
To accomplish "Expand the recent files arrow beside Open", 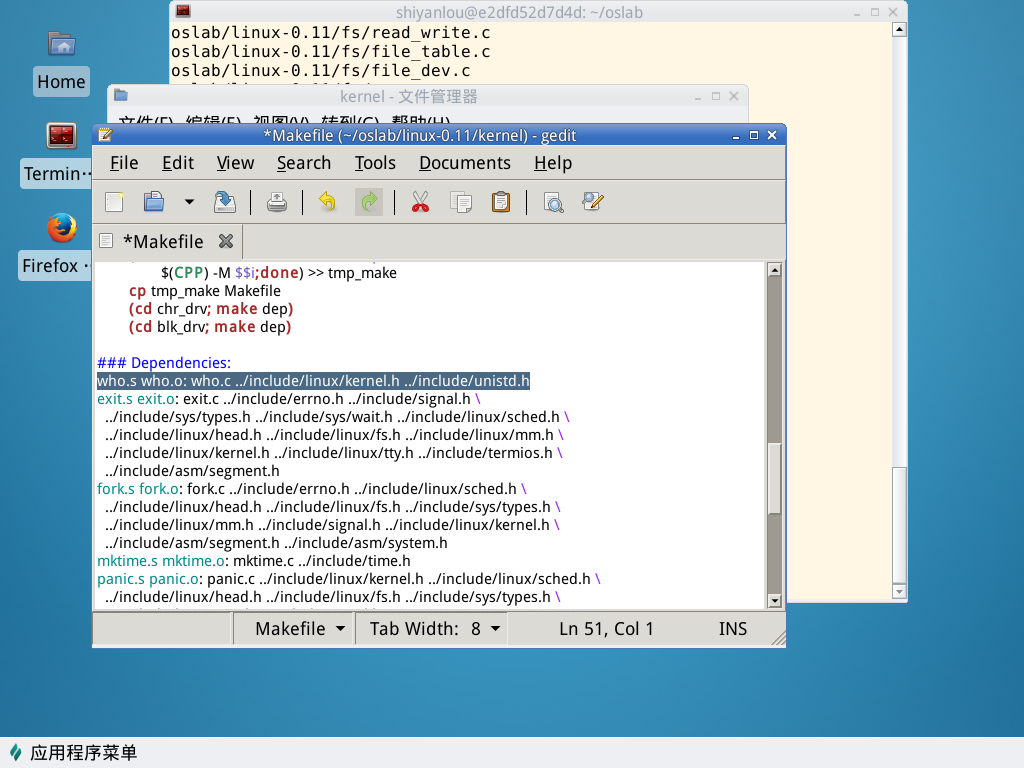I will [x=189, y=202].
